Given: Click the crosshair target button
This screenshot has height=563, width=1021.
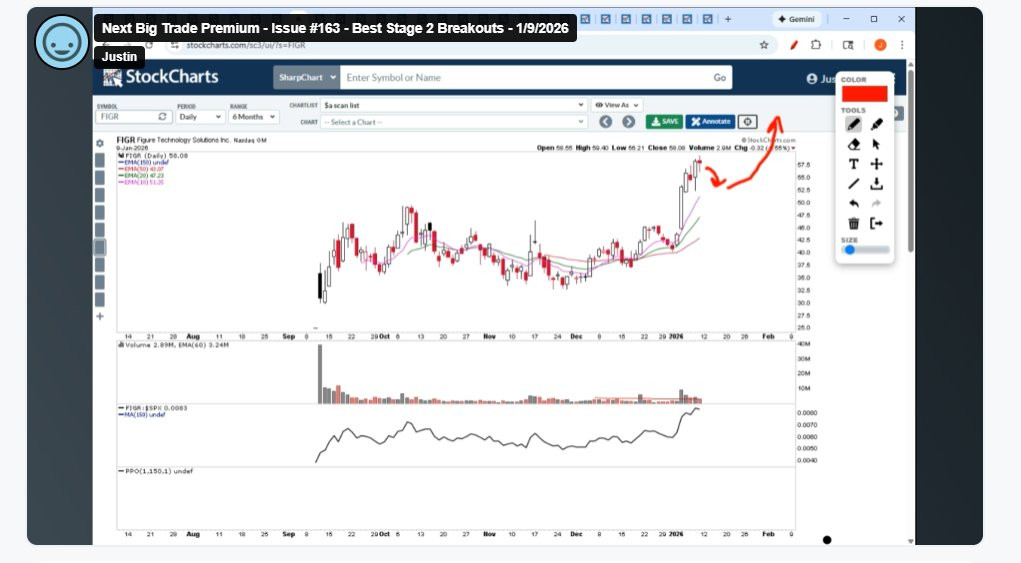Looking at the screenshot, I should pos(748,122).
